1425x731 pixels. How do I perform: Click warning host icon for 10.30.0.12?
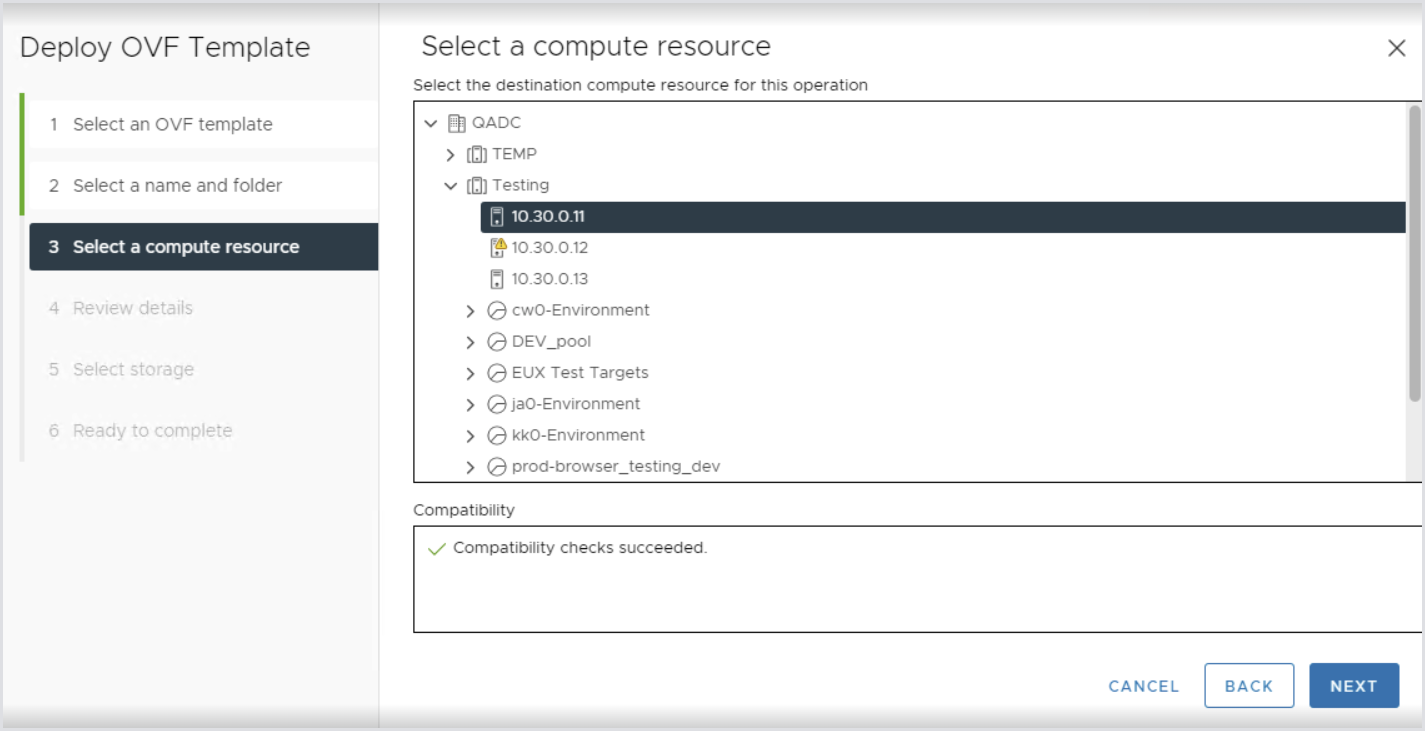(x=498, y=247)
